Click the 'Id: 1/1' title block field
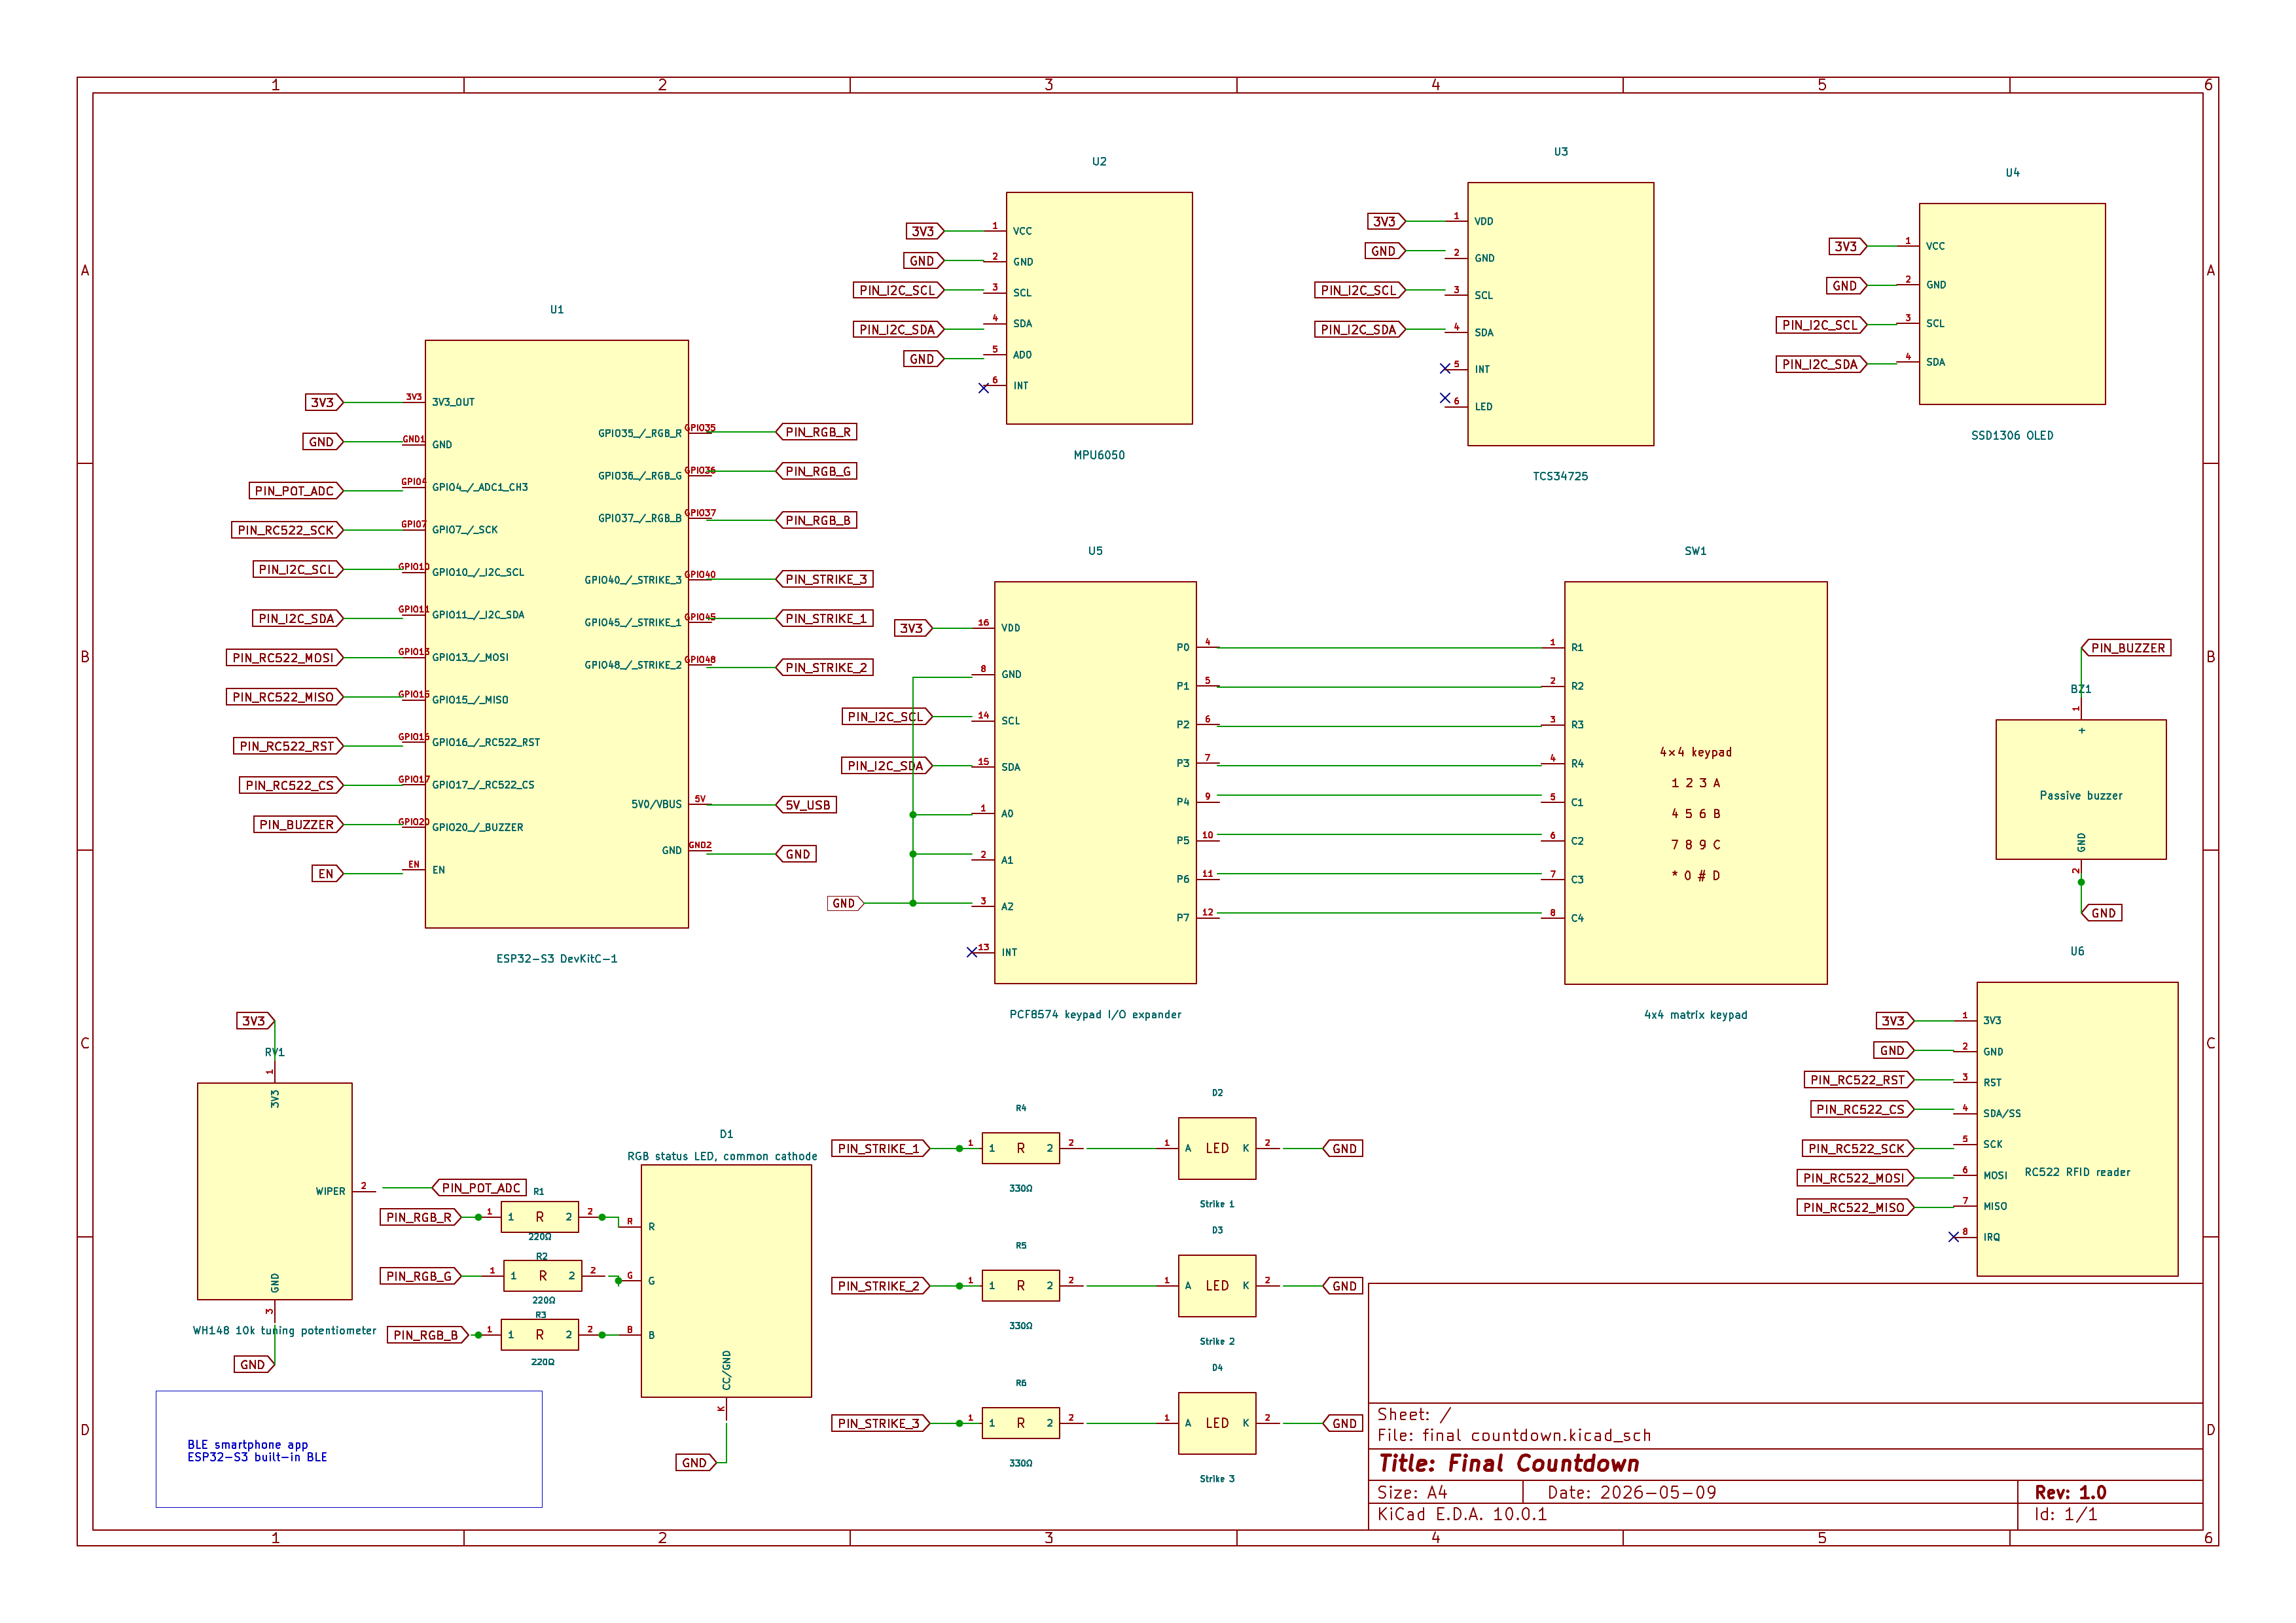The height and width of the screenshot is (1623, 2296). pos(2065,1514)
